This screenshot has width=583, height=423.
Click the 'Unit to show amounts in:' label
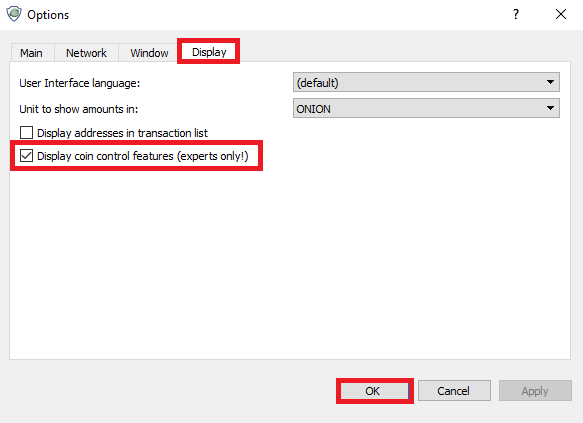[78, 109]
